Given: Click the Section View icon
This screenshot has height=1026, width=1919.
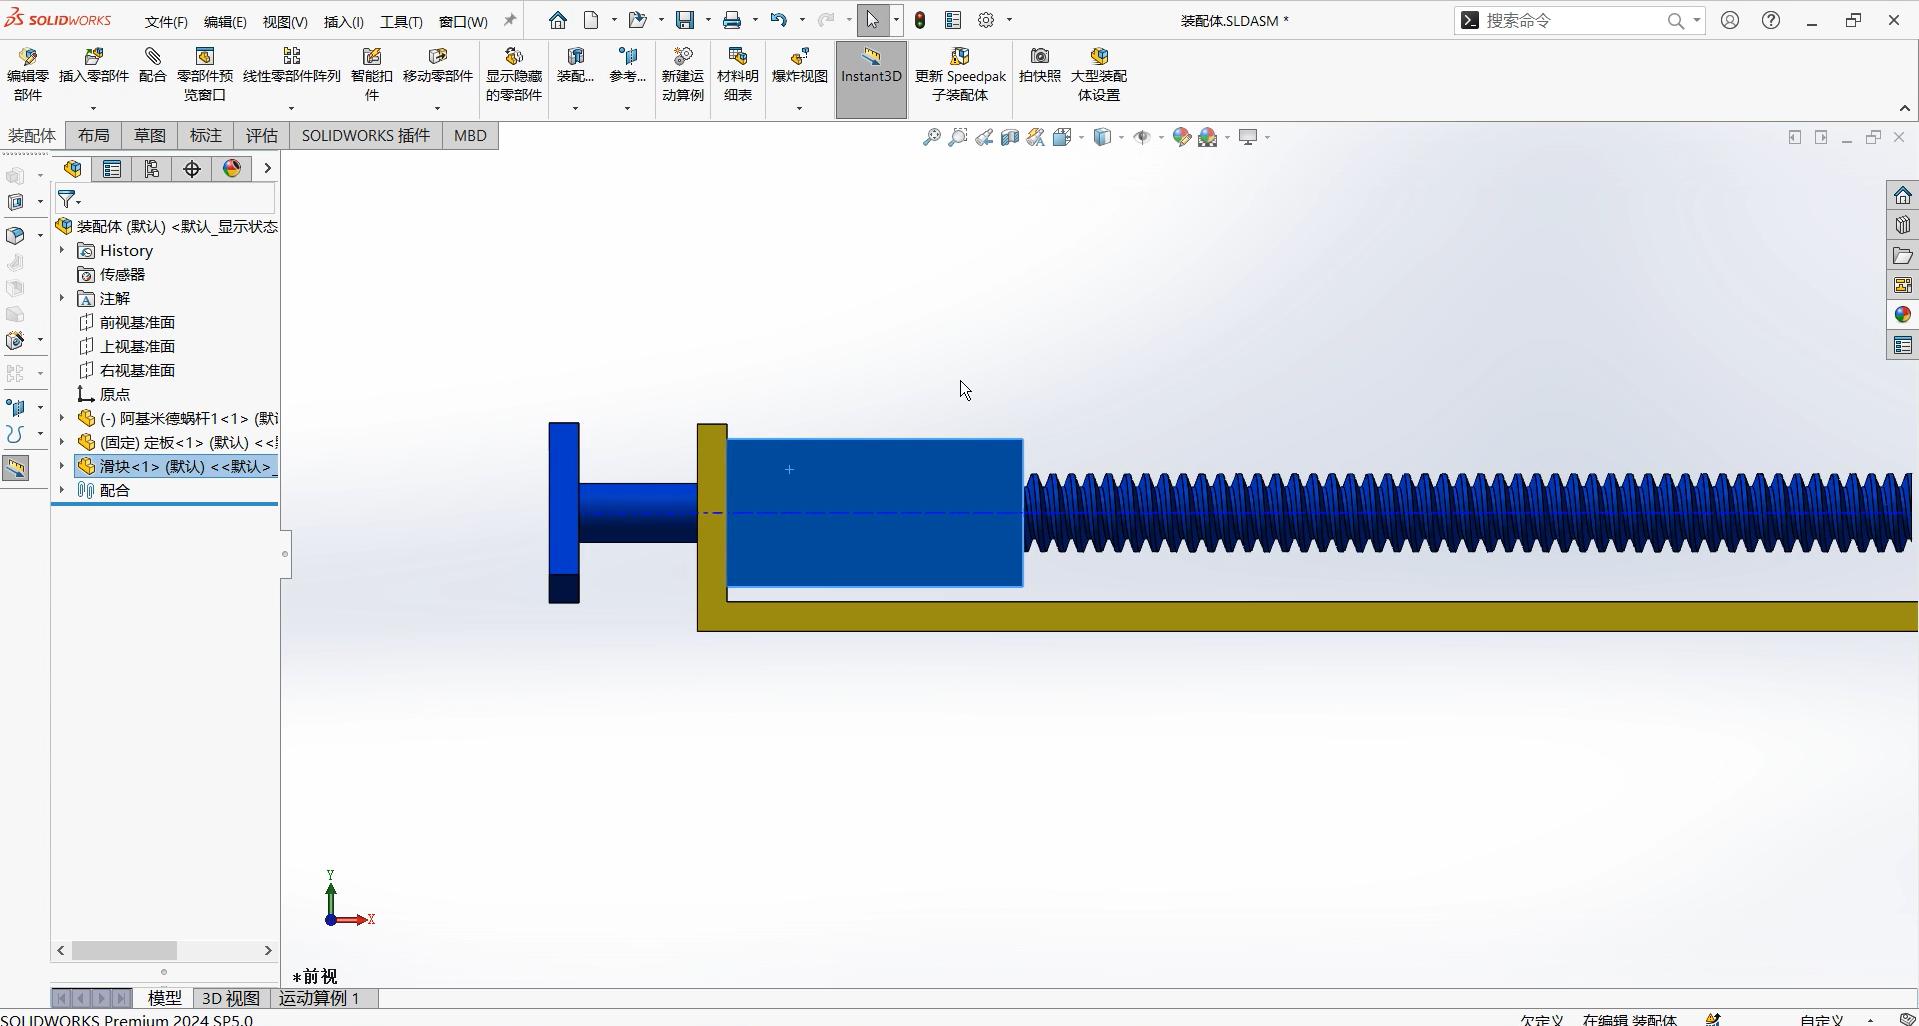Looking at the screenshot, I should [x=1010, y=137].
